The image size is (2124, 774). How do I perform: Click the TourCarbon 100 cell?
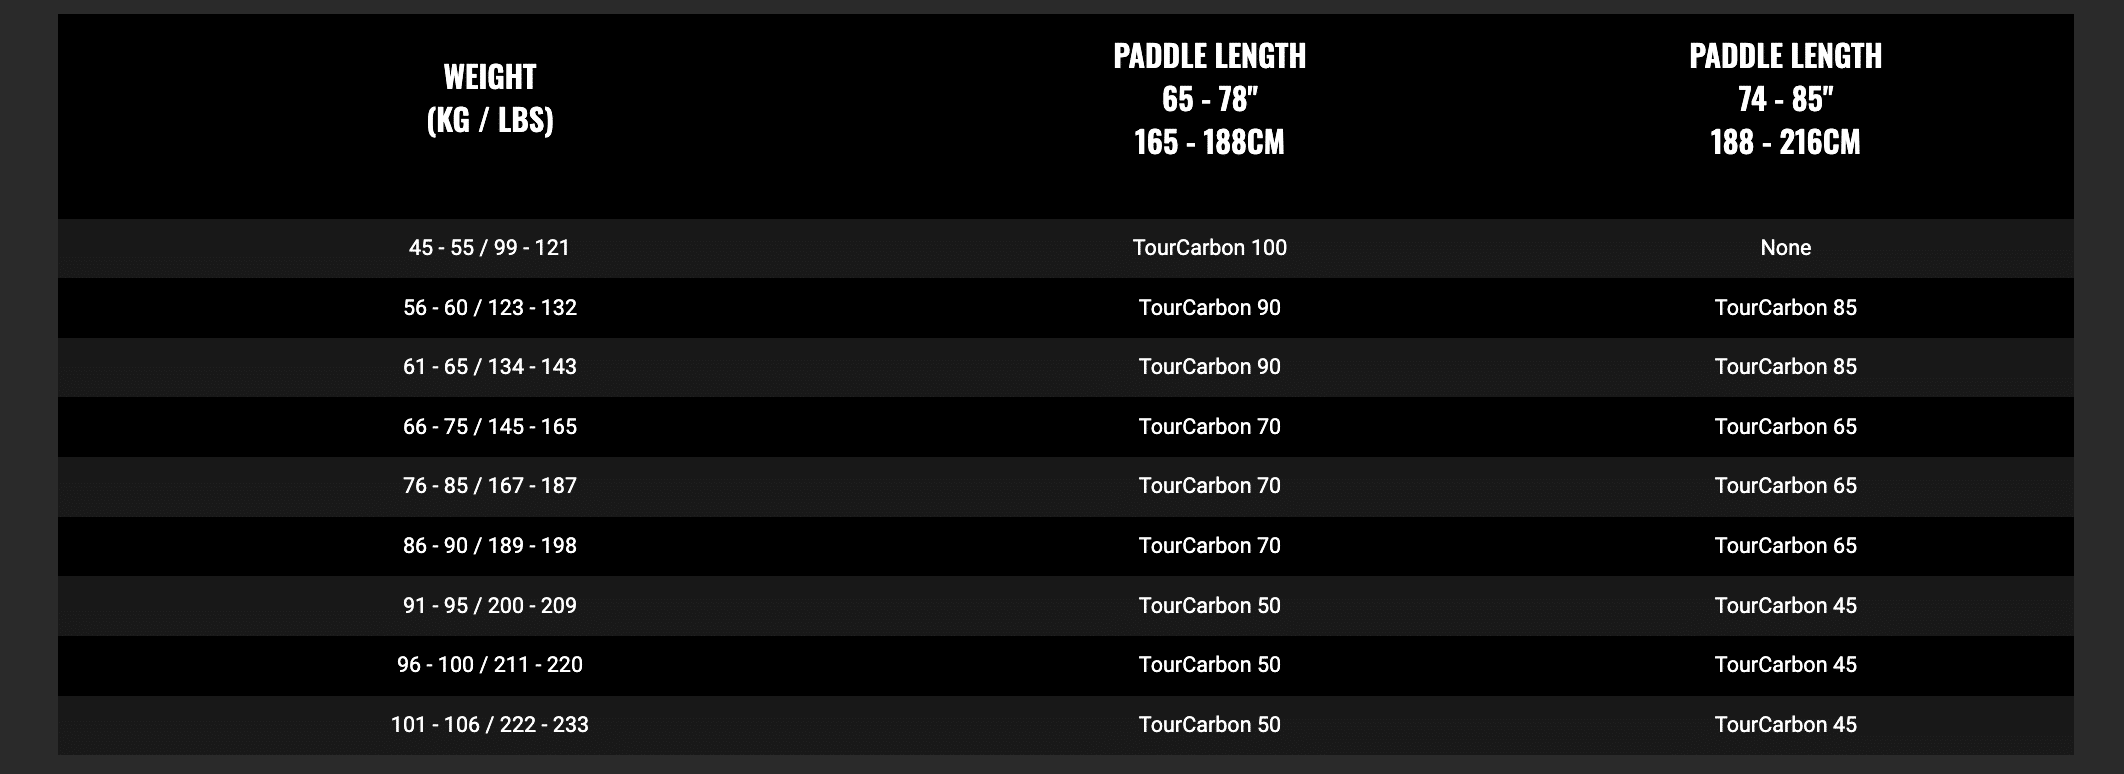[1209, 247]
